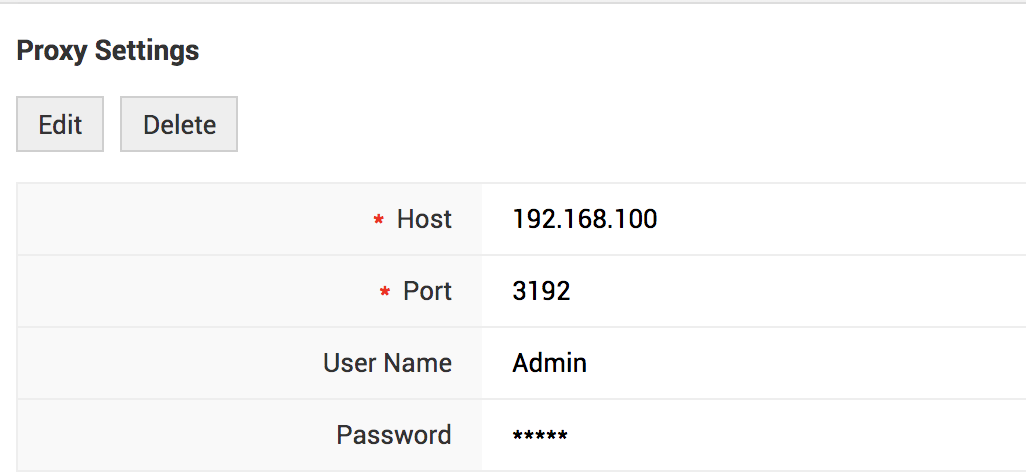The height and width of the screenshot is (476, 1026).
Task: Click empty area right of 3192
Action: coord(800,291)
